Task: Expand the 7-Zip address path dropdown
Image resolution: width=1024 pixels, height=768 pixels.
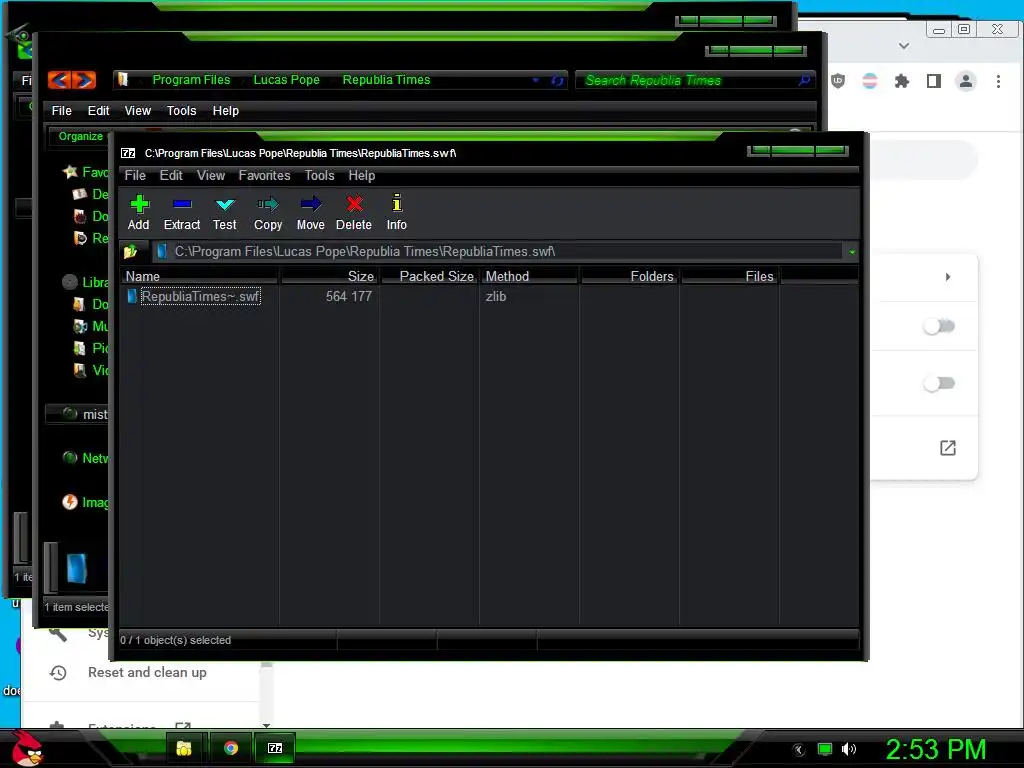Action: tap(852, 252)
